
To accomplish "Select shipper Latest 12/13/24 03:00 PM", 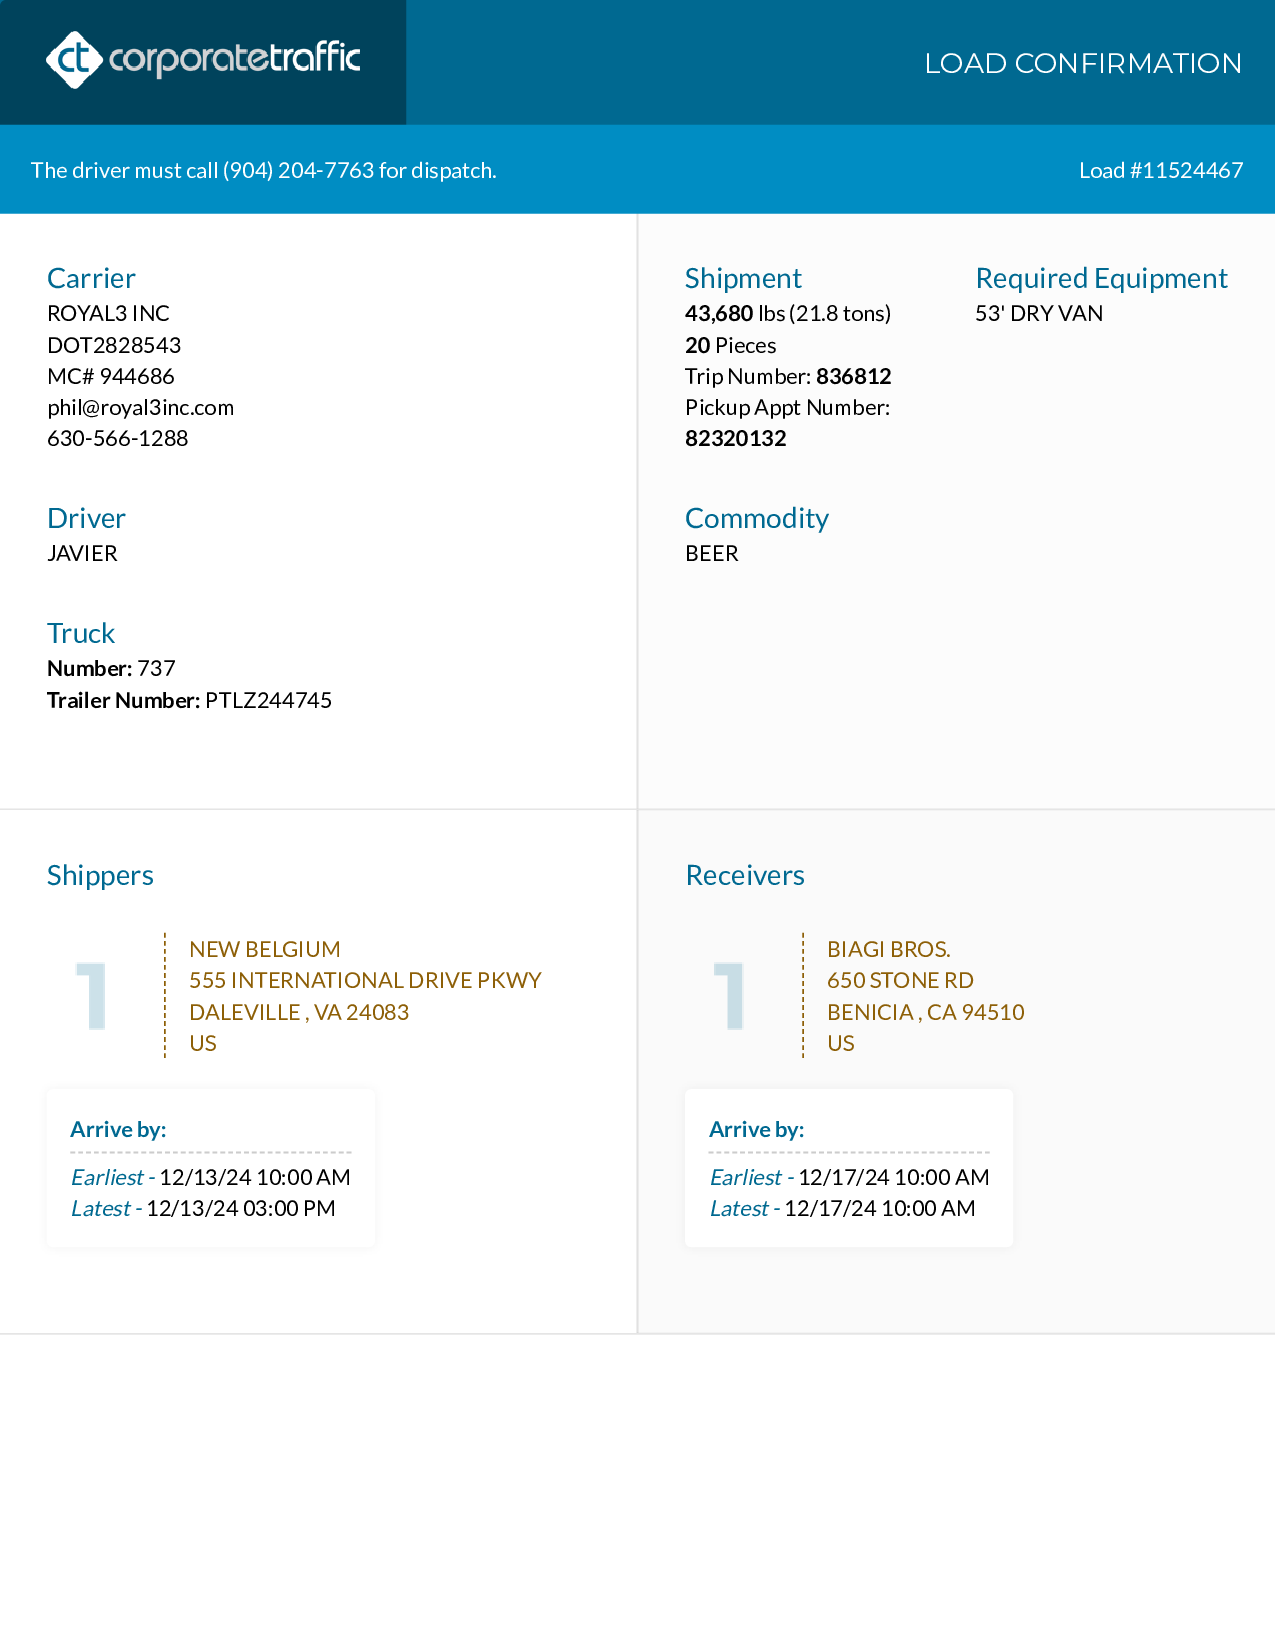I will pyautogui.click(x=203, y=1208).
